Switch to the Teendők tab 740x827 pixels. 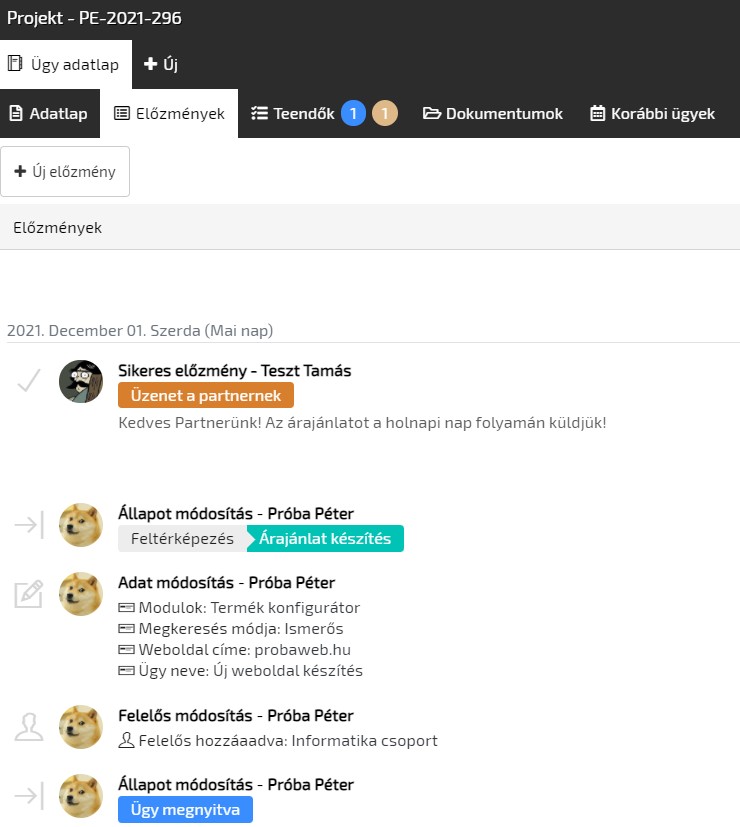[x=292, y=114]
